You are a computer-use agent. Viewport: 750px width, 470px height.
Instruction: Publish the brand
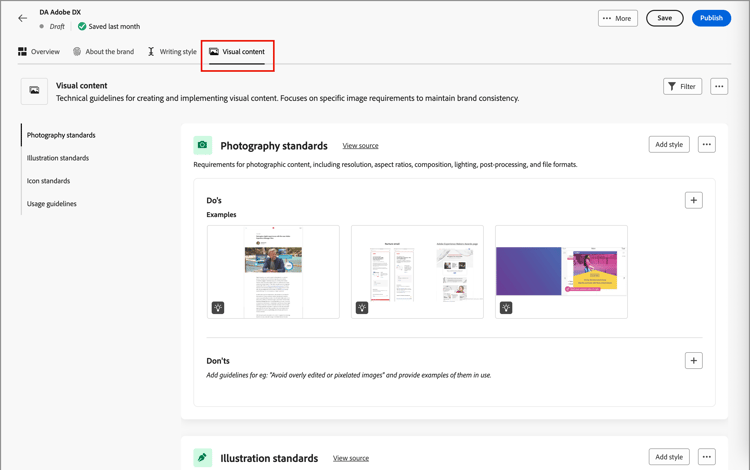click(x=711, y=18)
